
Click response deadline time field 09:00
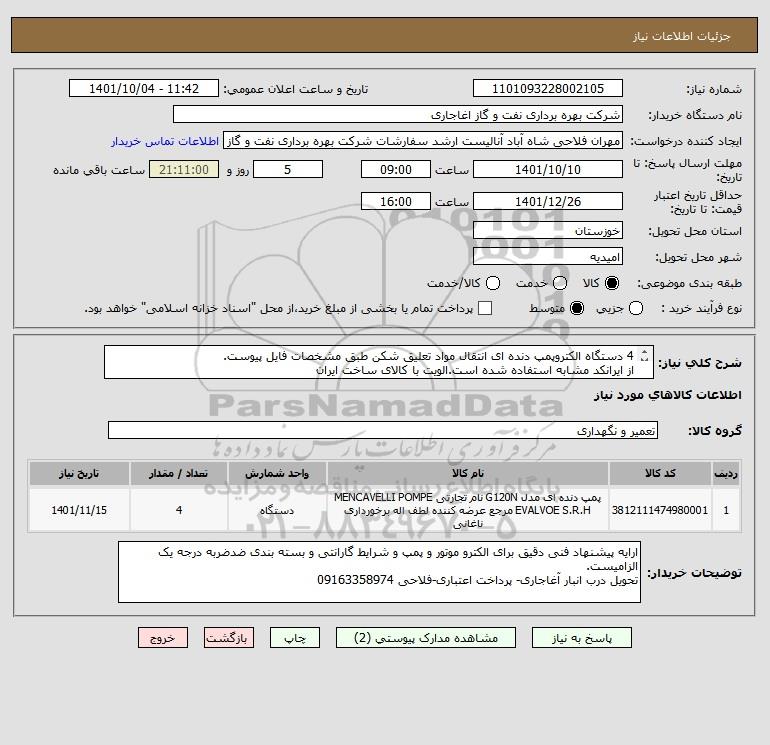point(396,170)
